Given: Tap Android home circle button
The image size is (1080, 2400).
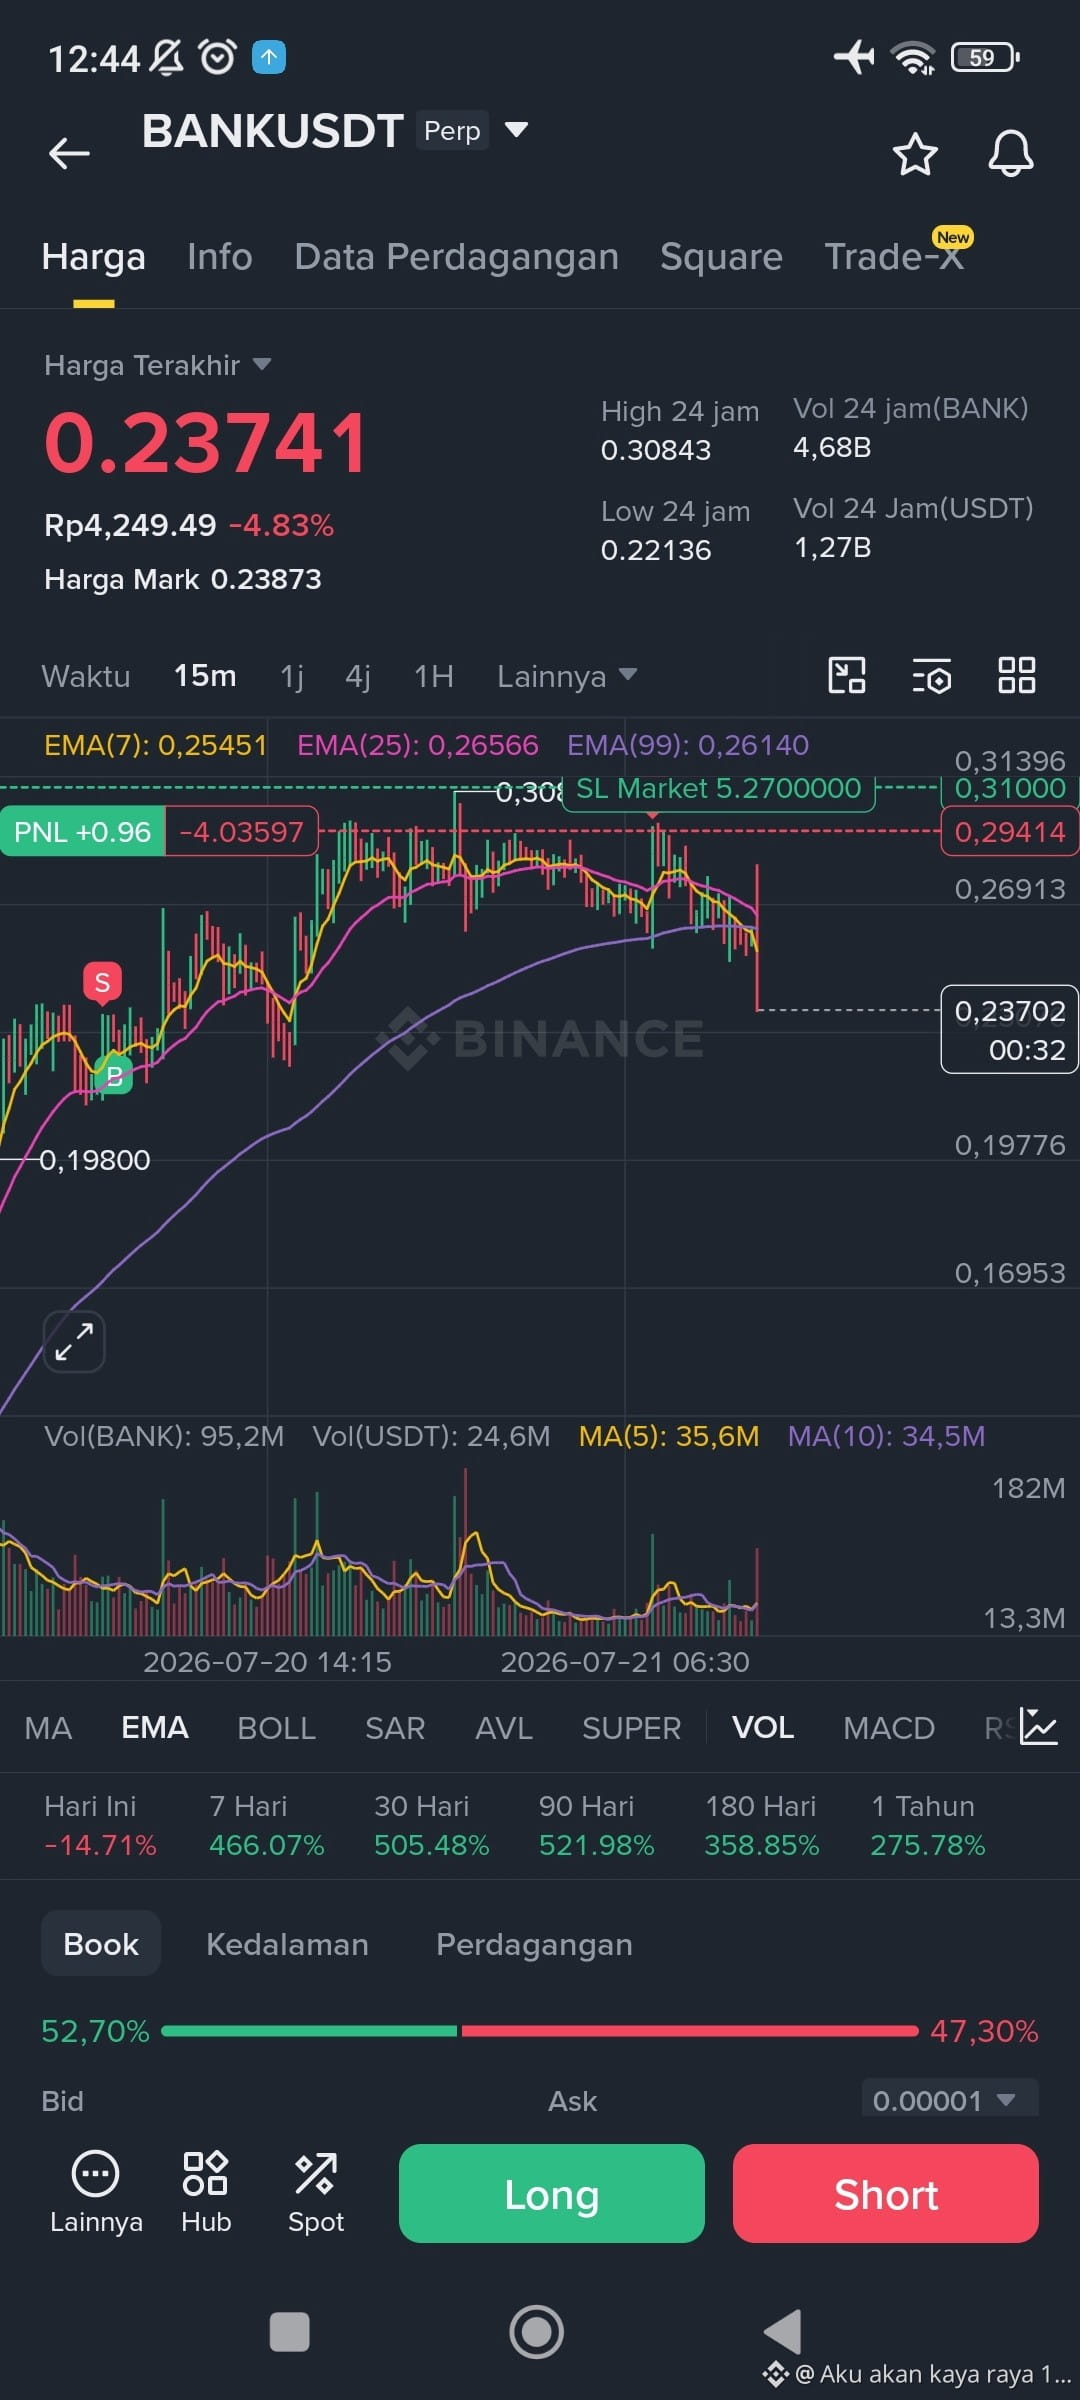Looking at the screenshot, I should 537,2332.
